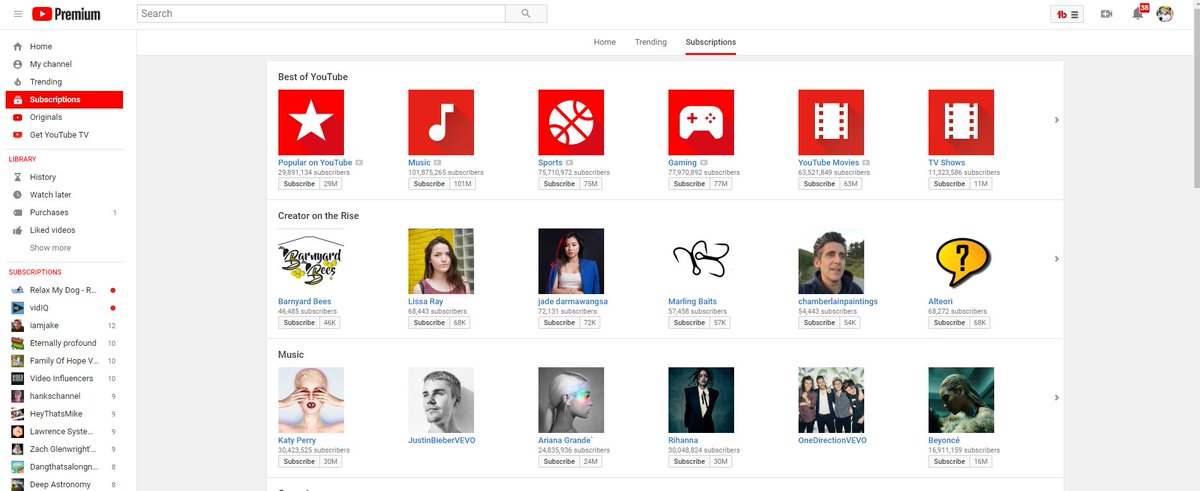
Task: Open the Alteori question mark avatar
Action: pos(961,261)
